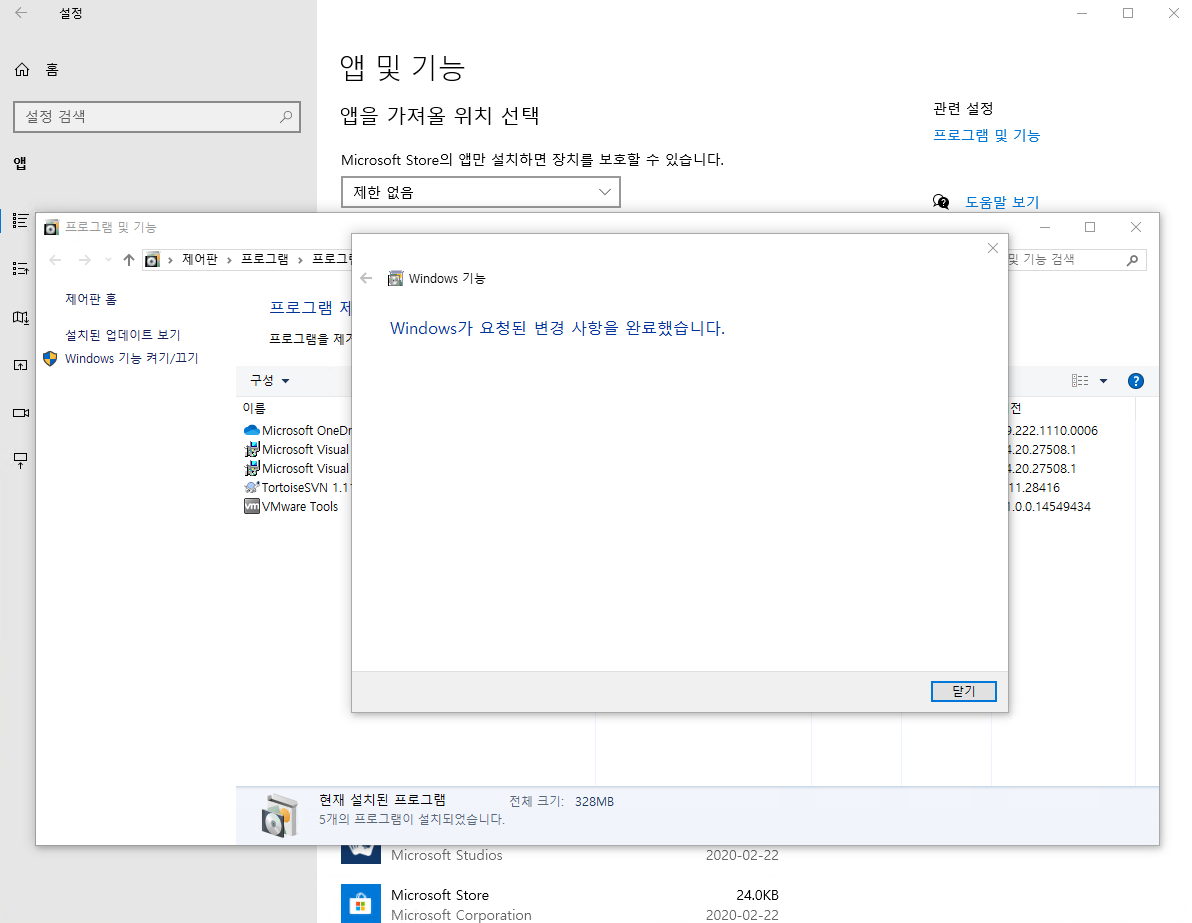Click 제어판 breadcrumb in address bar

point(200,259)
